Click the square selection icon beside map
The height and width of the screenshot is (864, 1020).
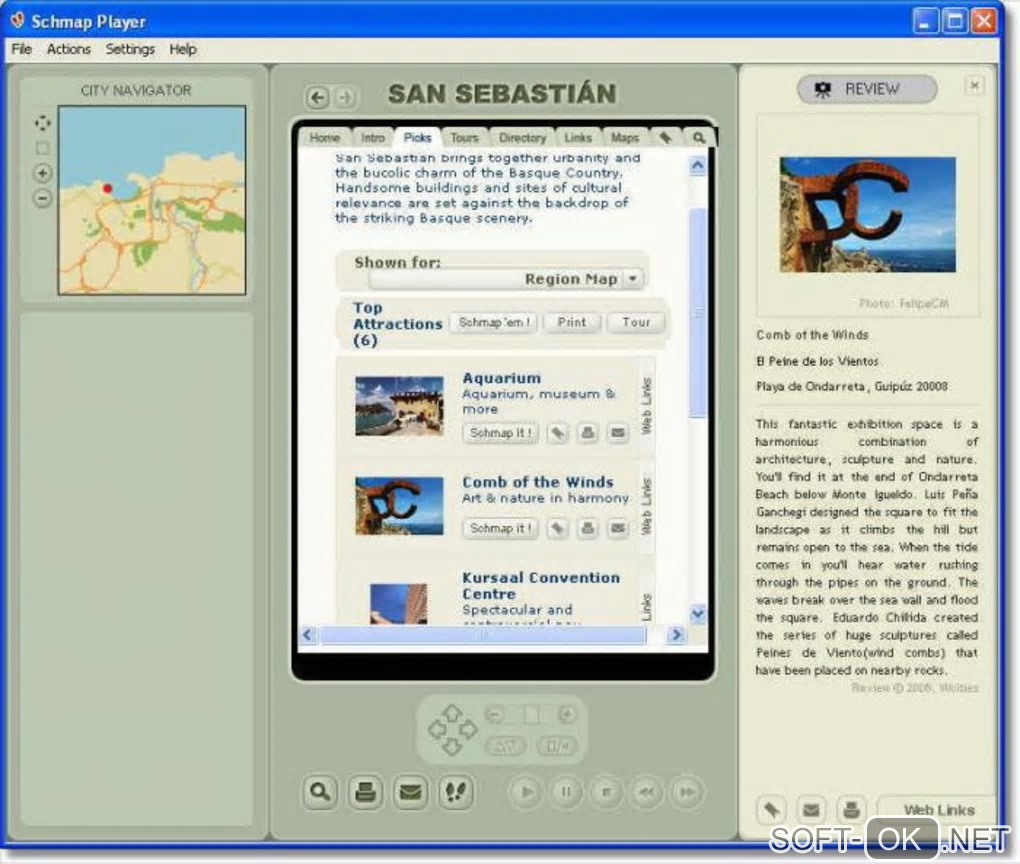(42, 148)
